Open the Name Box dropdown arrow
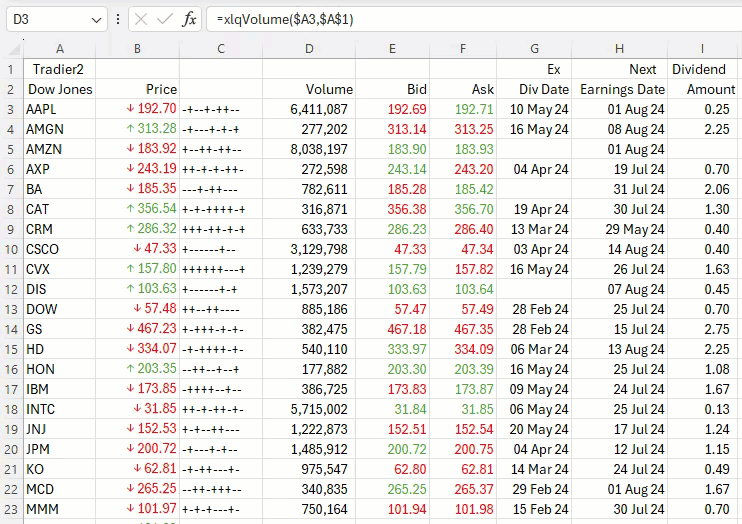742x524 pixels. point(97,20)
